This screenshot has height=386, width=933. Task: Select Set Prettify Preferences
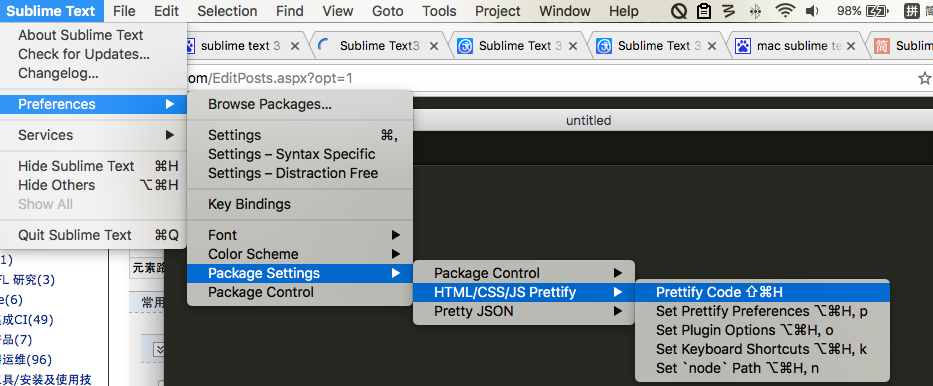pos(763,311)
